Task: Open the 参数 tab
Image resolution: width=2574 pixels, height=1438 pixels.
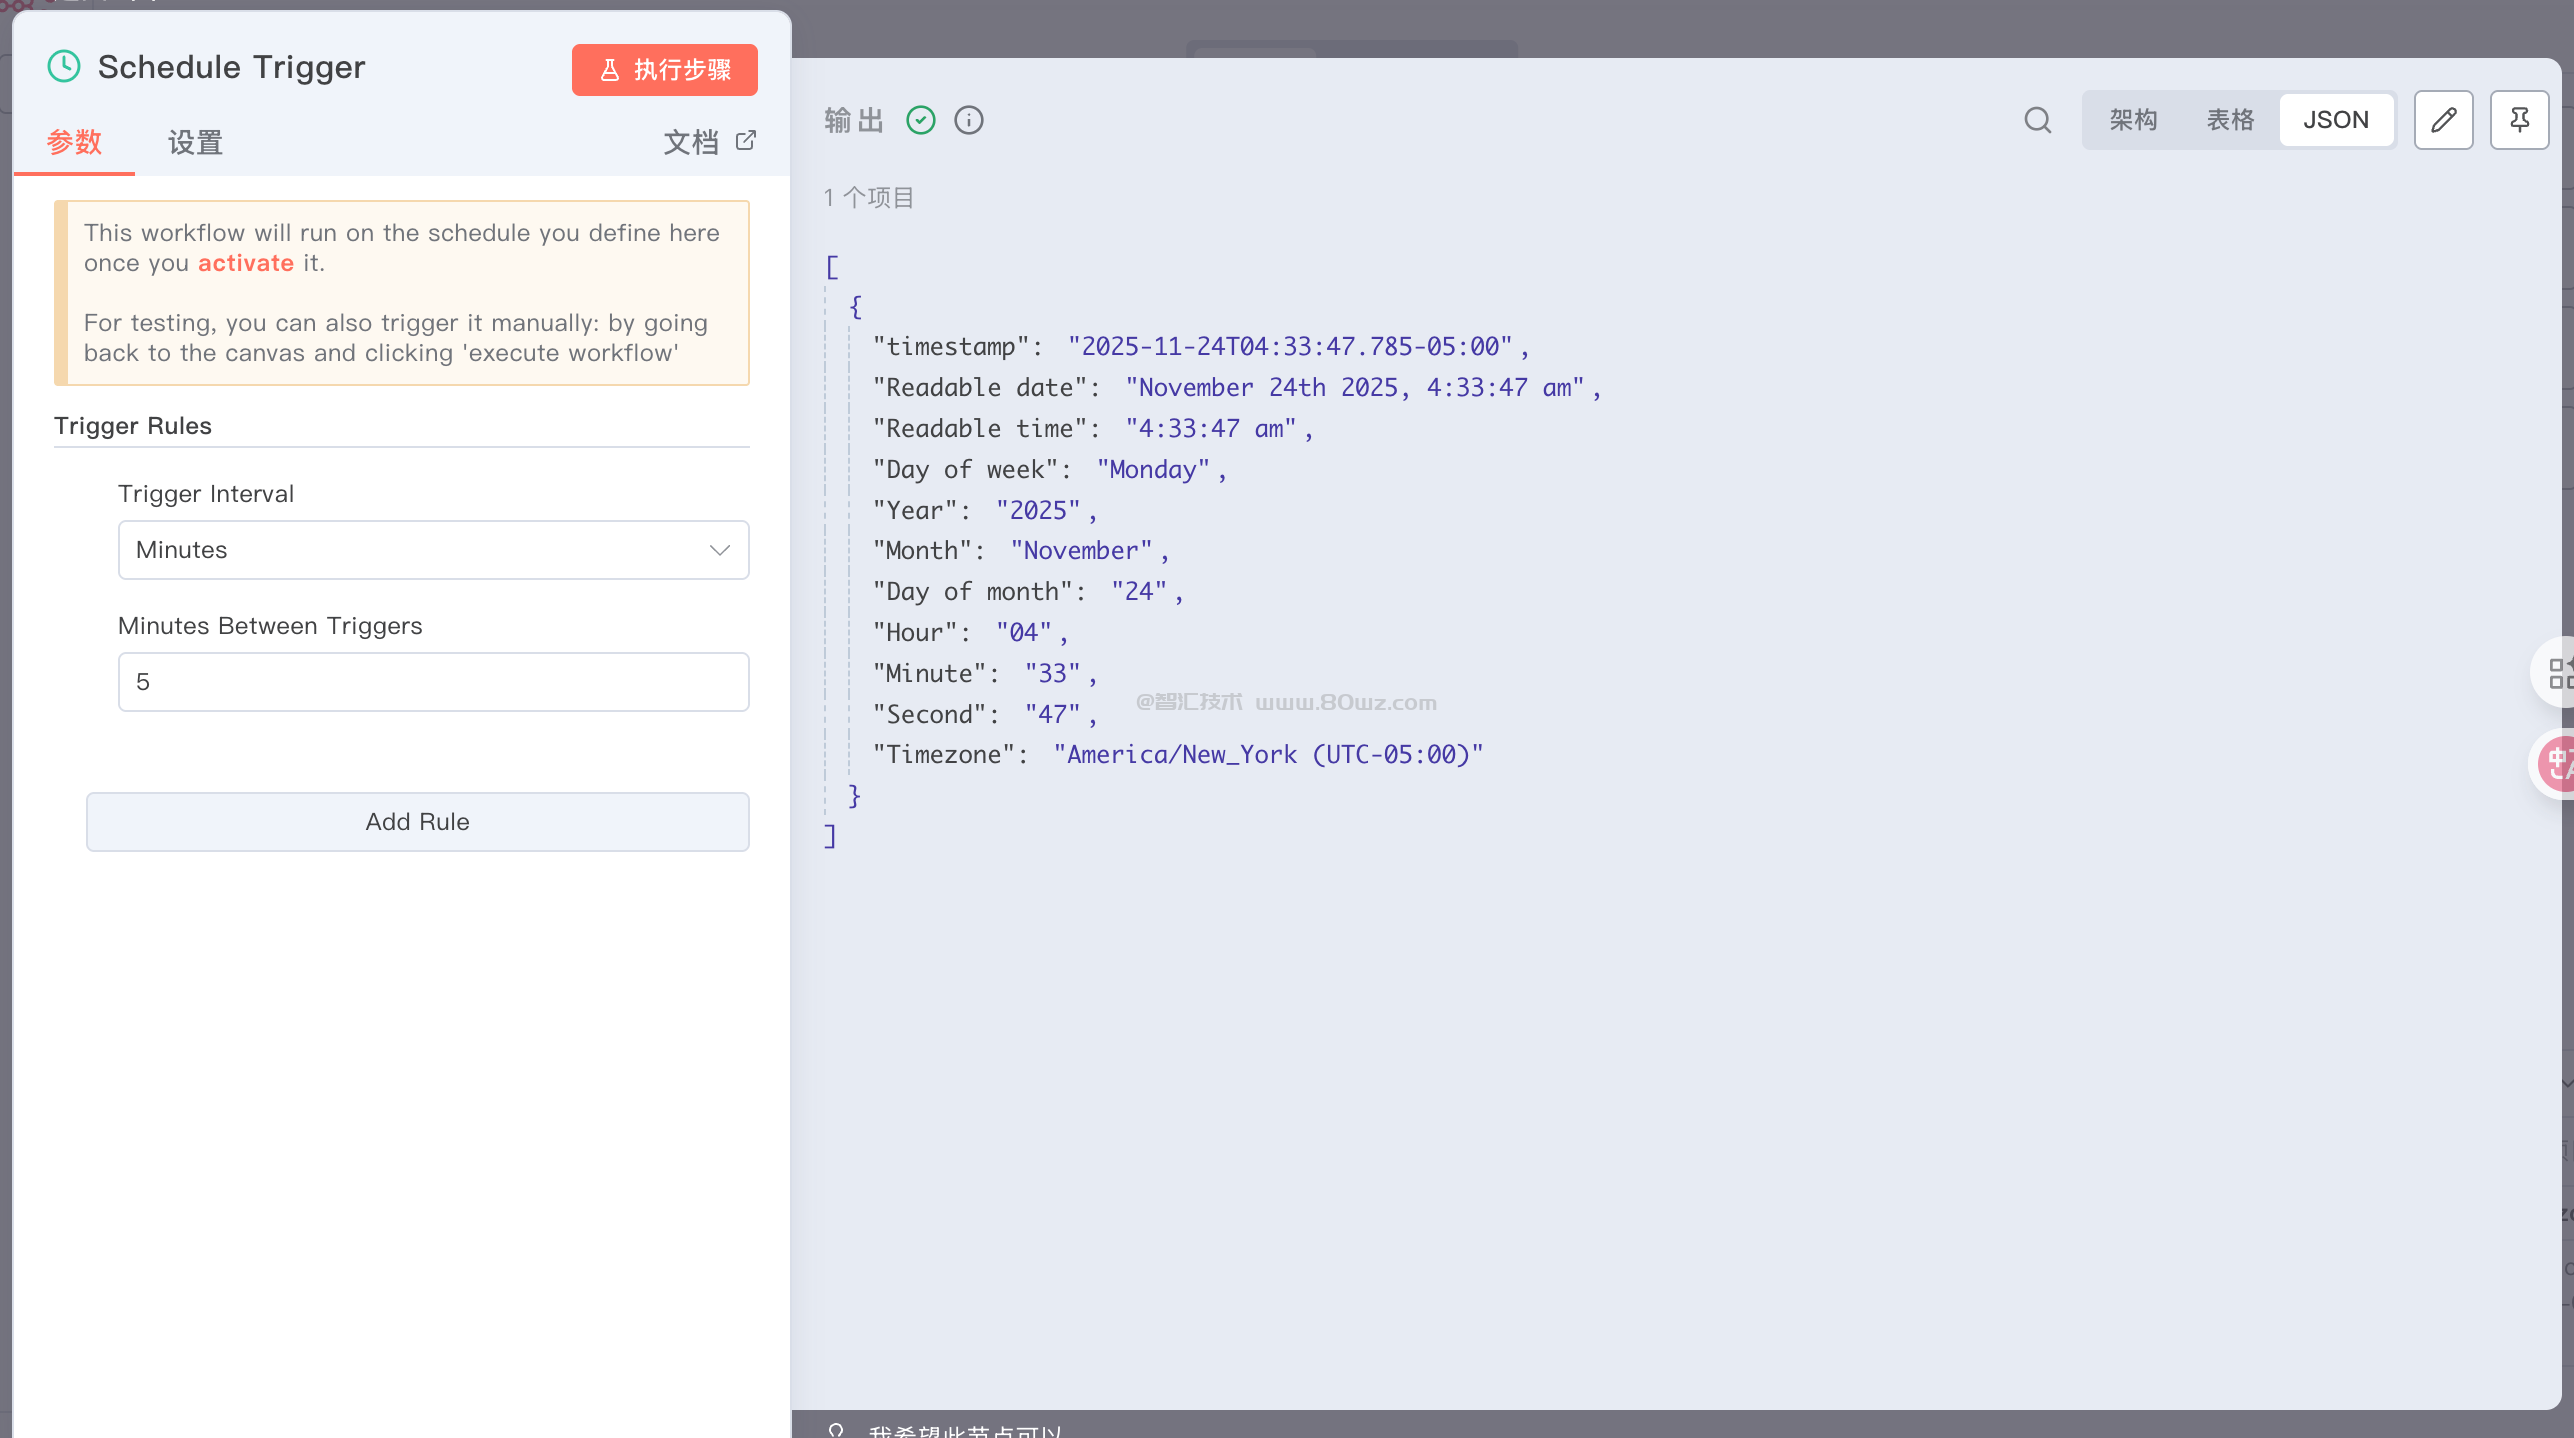Action: pyautogui.click(x=75, y=142)
